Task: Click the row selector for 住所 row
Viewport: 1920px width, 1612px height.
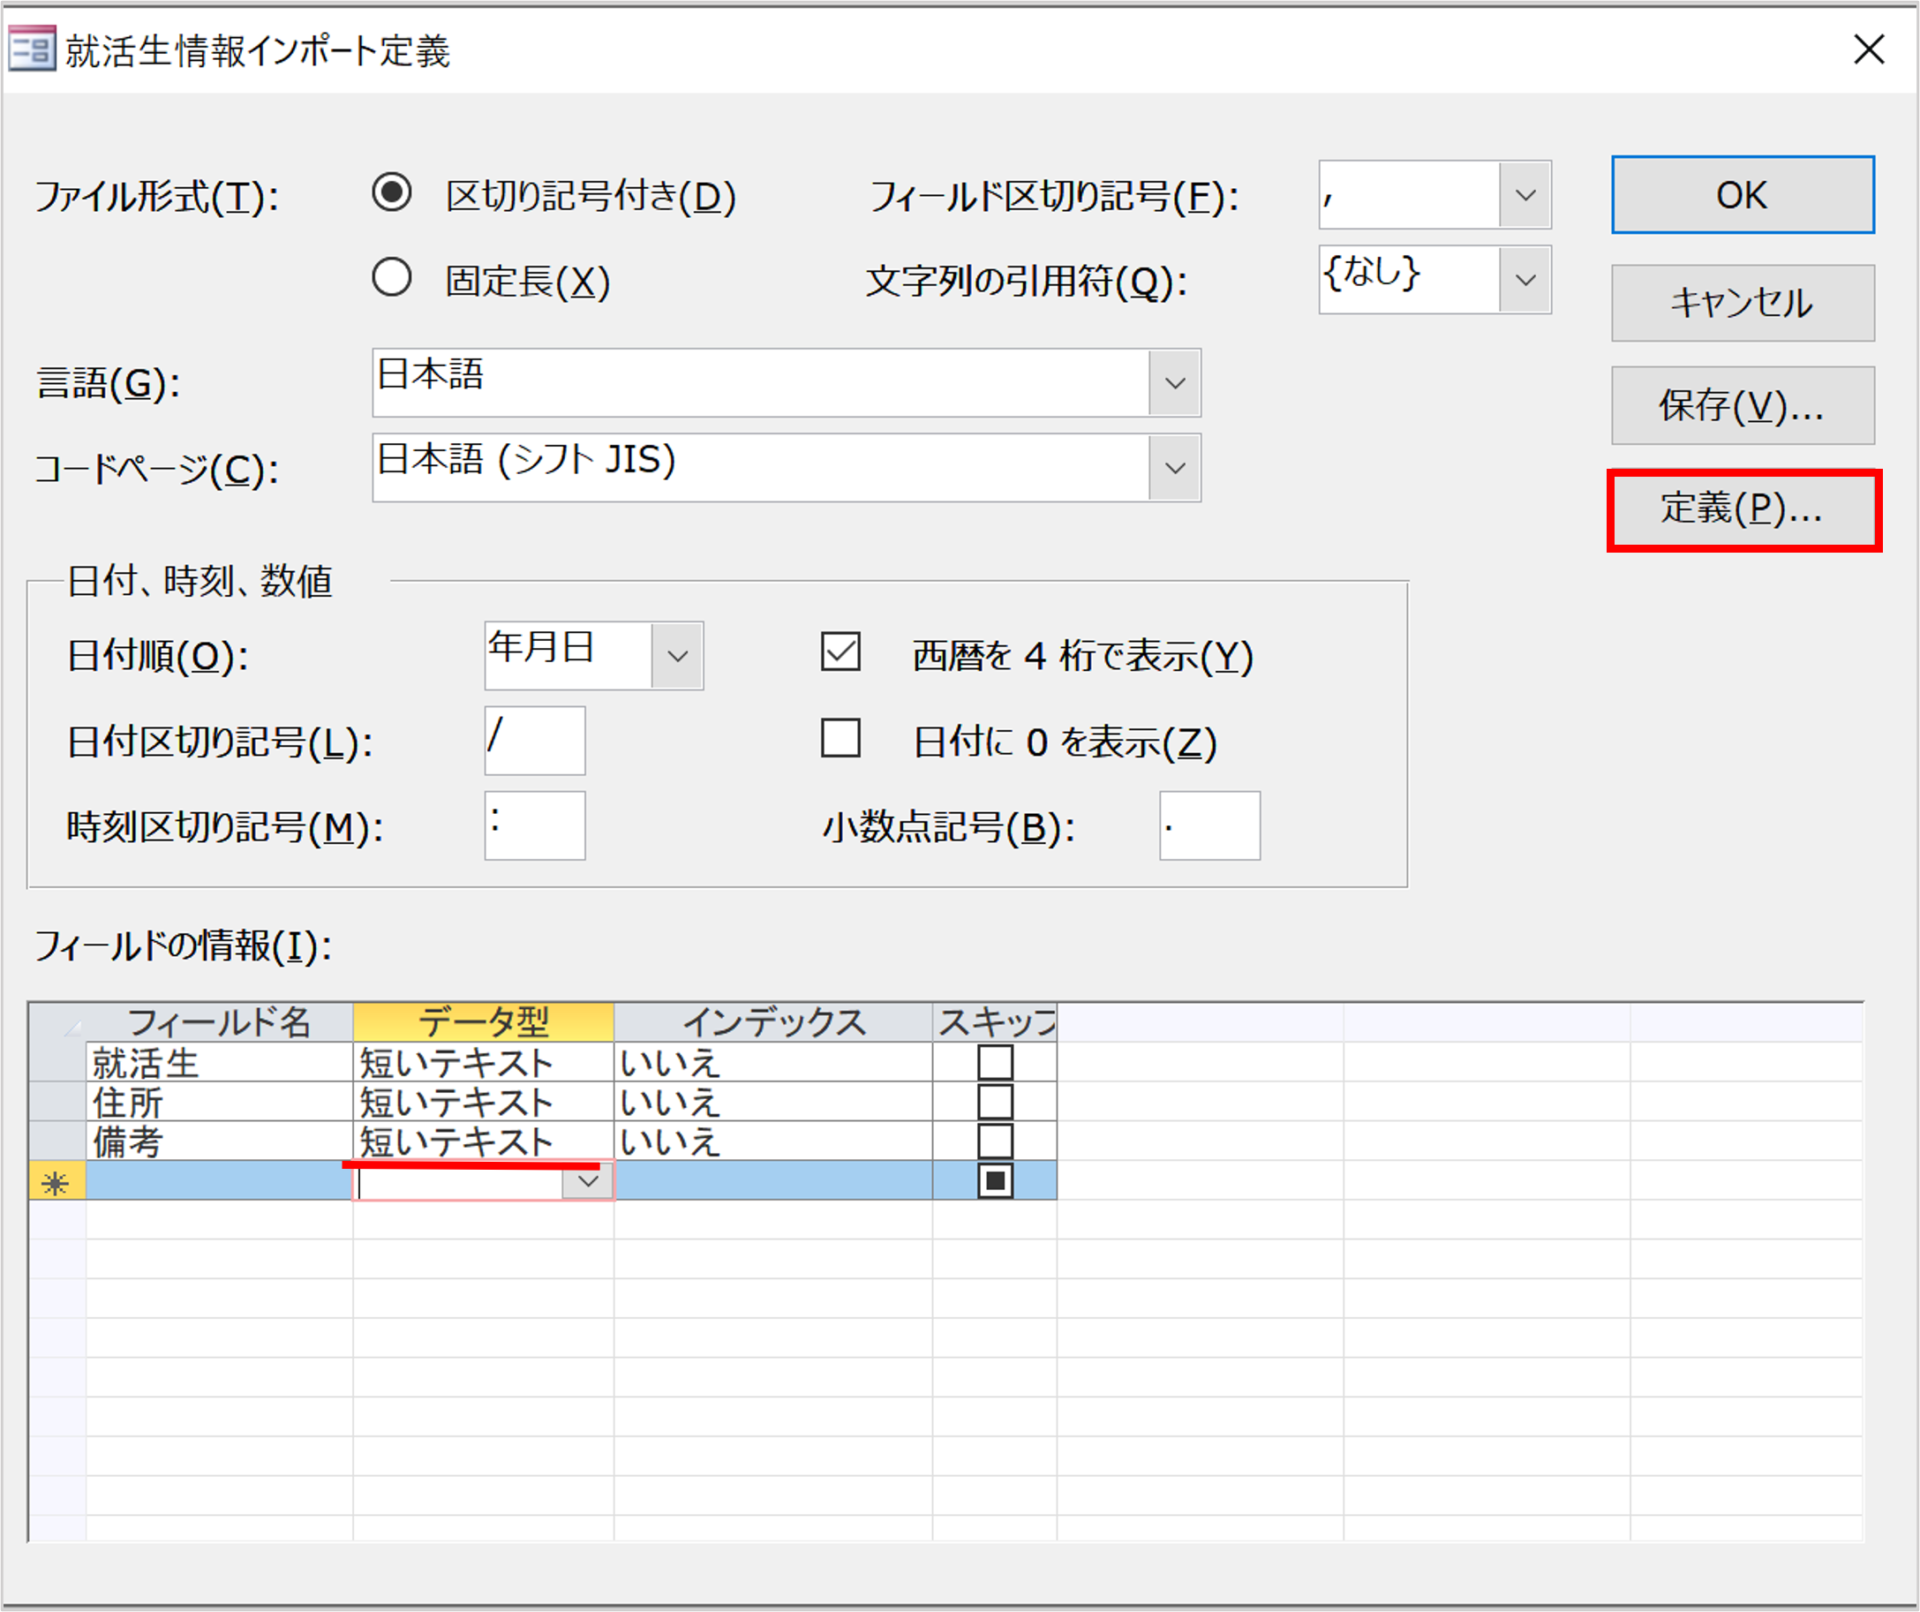Action: click(x=57, y=1101)
